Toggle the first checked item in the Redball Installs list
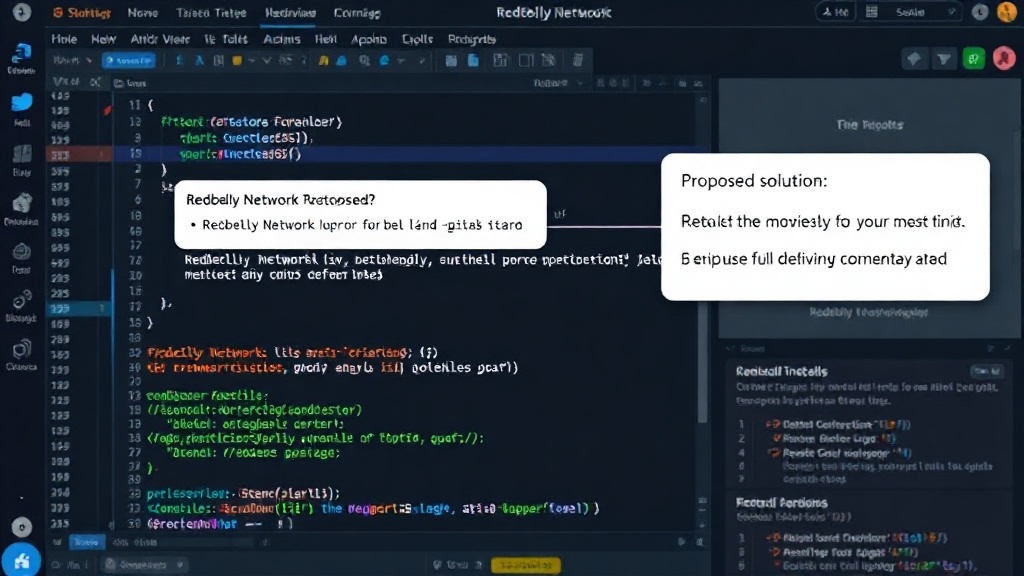The width and height of the screenshot is (1024, 576). click(x=773, y=424)
